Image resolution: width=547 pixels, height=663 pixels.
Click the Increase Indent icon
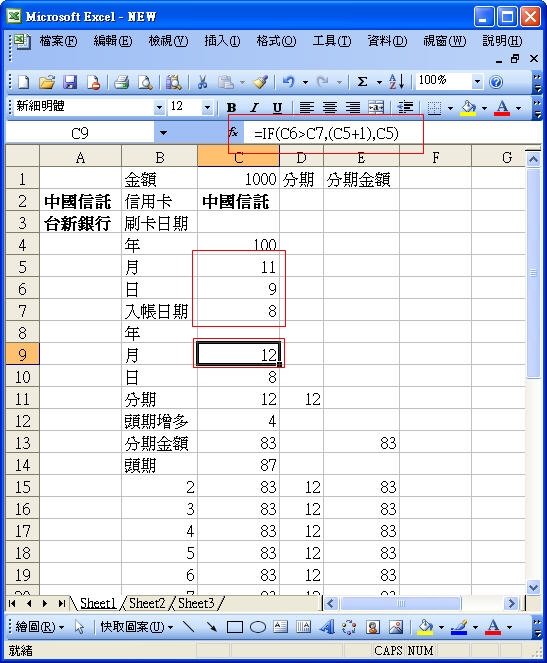click(x=405, y=108)
